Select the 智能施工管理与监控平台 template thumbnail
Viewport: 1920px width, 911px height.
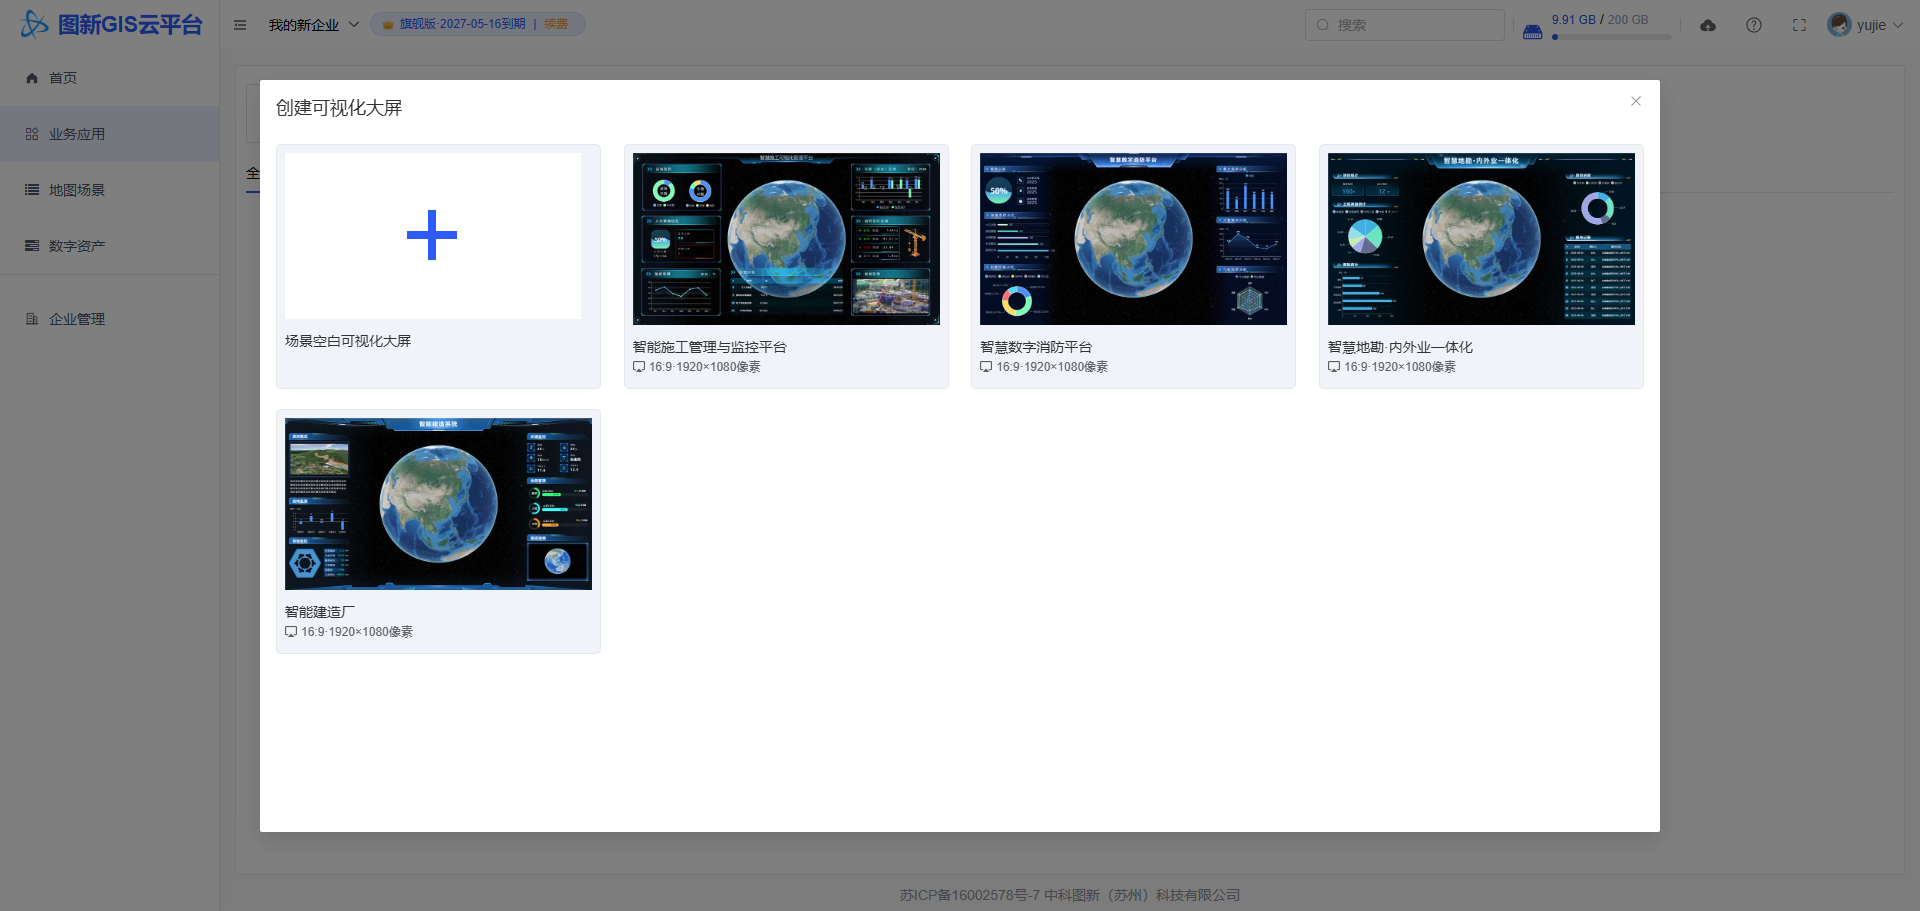point(786,239)
